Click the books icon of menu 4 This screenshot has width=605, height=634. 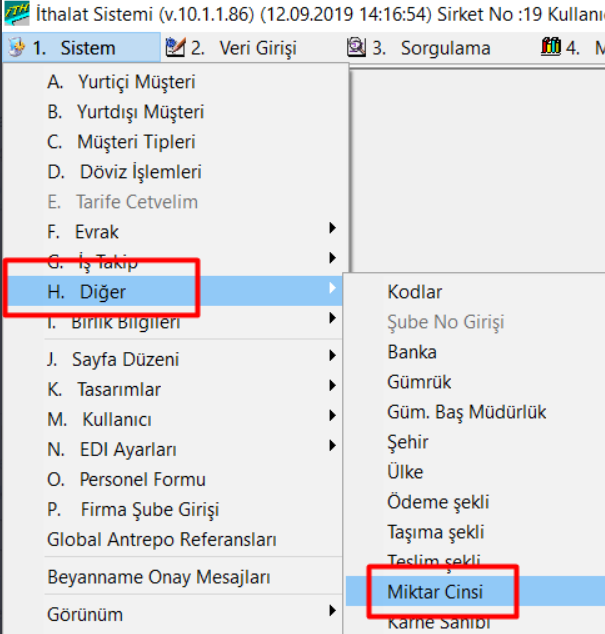point(550,47)
